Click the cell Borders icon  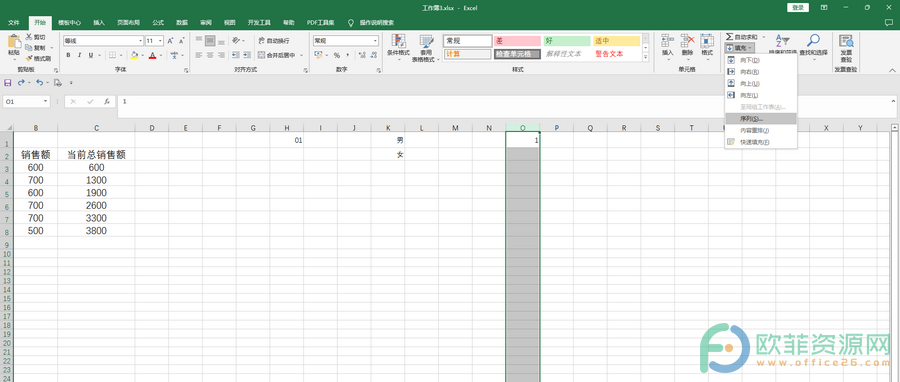[112, 55]
